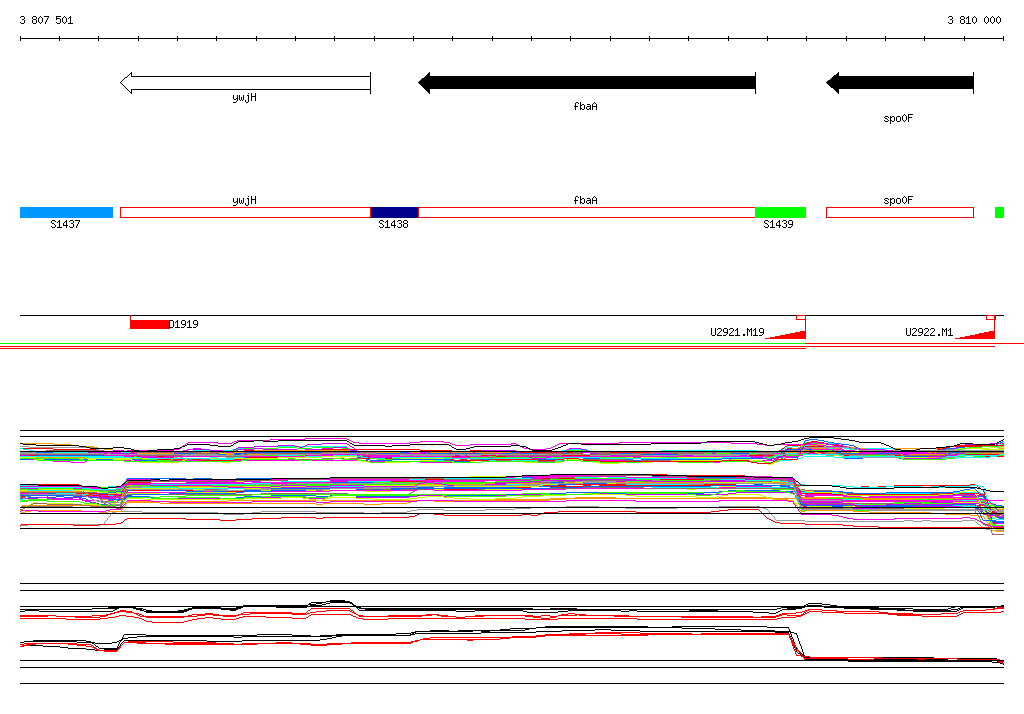Click the fbaA label above segment bar

(x=585, y=201)
